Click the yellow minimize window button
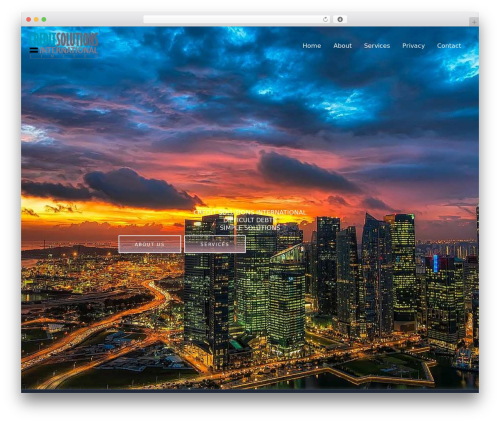500x423 pixels. 36,19
